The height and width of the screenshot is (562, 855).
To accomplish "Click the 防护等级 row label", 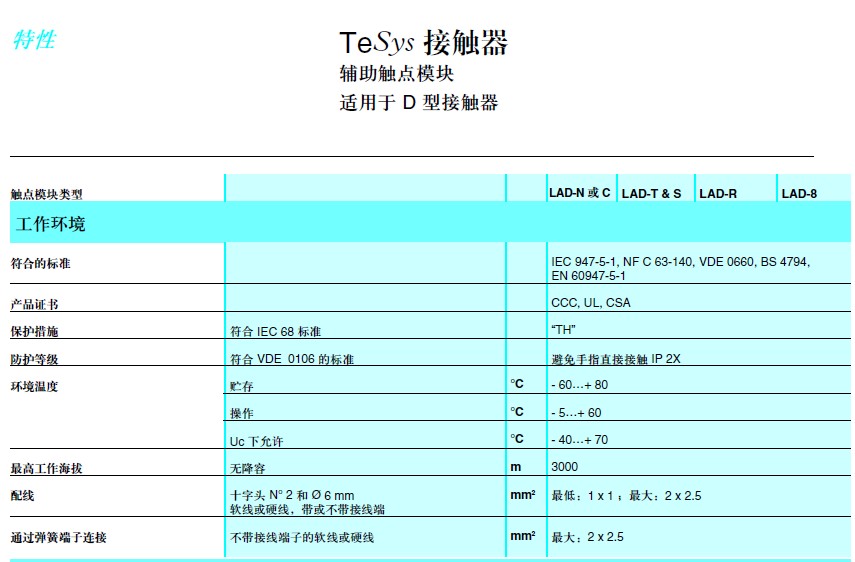I will (34, 359).
